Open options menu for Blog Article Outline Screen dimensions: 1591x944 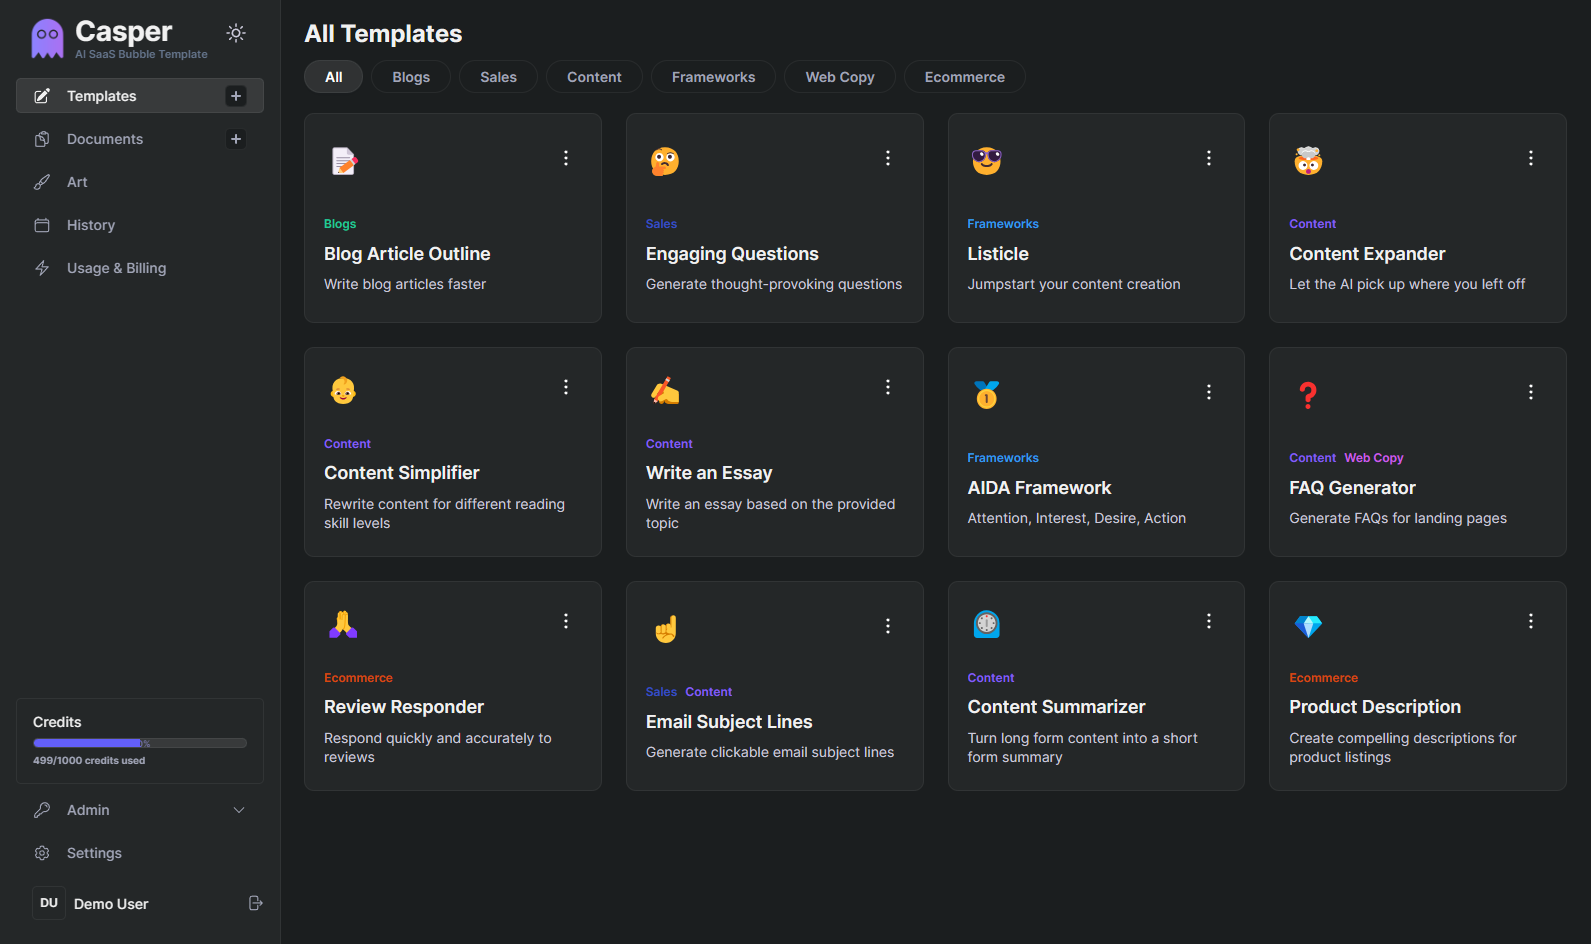click(566, 158)
